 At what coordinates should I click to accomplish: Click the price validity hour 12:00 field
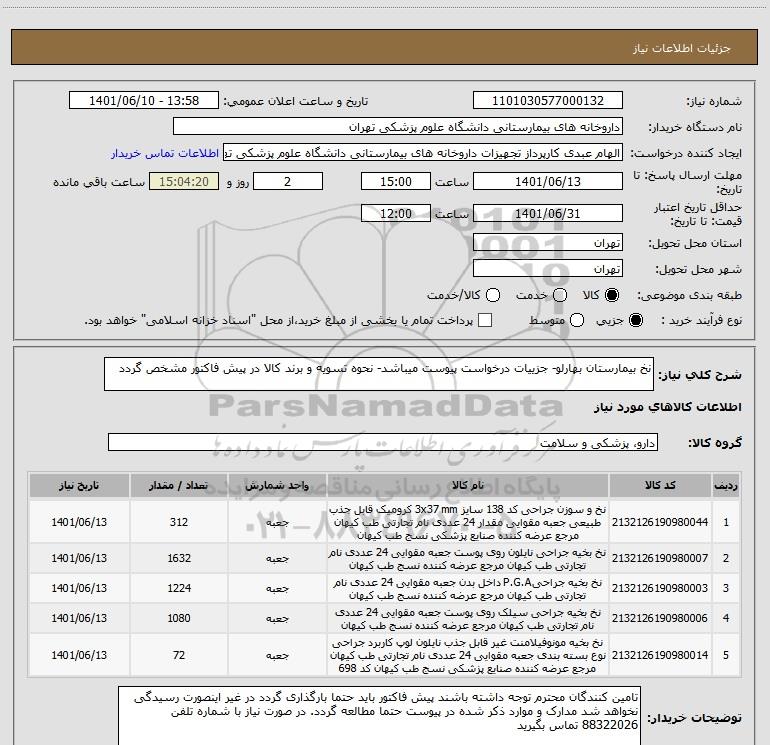coord(396,213)
